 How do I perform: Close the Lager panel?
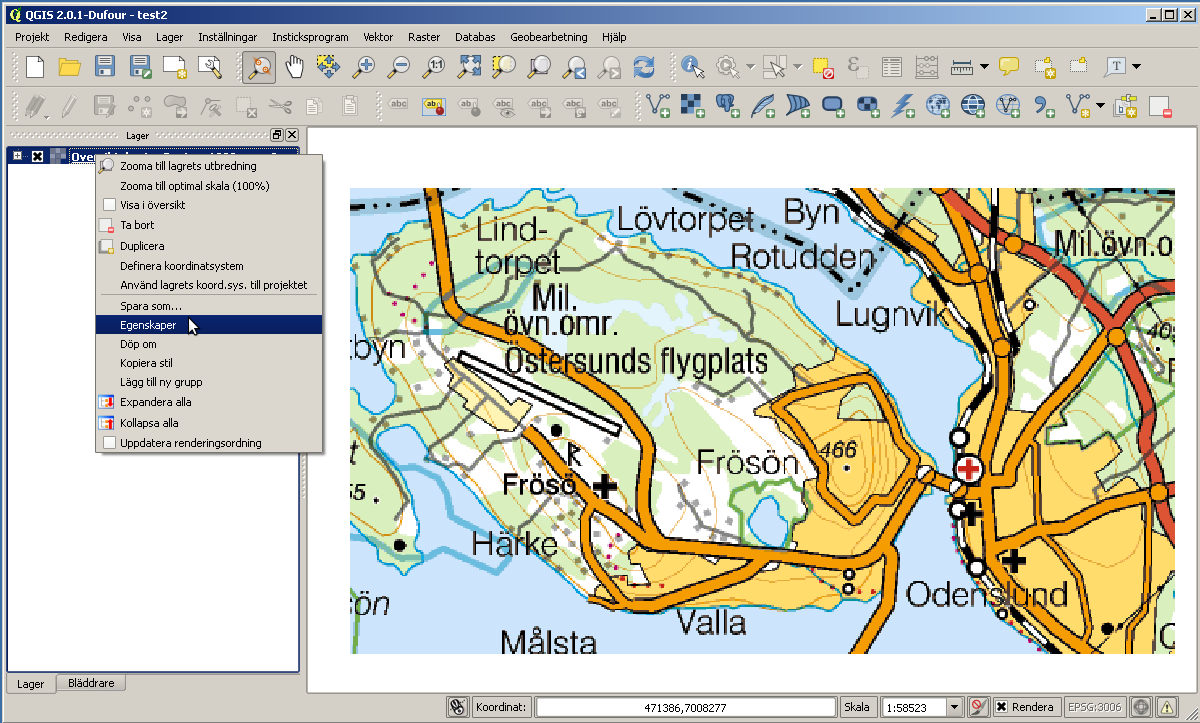coord(292,135)
